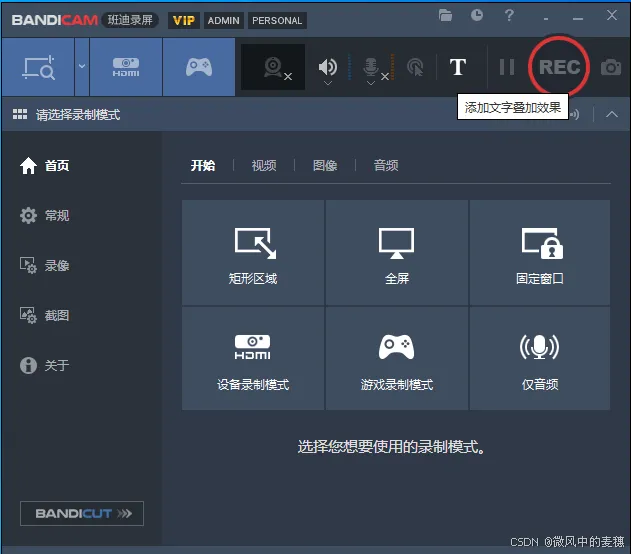Open the microphone settings dropdown arrow
The width and height of the screenshot is (631, 554).
[371, 83]
